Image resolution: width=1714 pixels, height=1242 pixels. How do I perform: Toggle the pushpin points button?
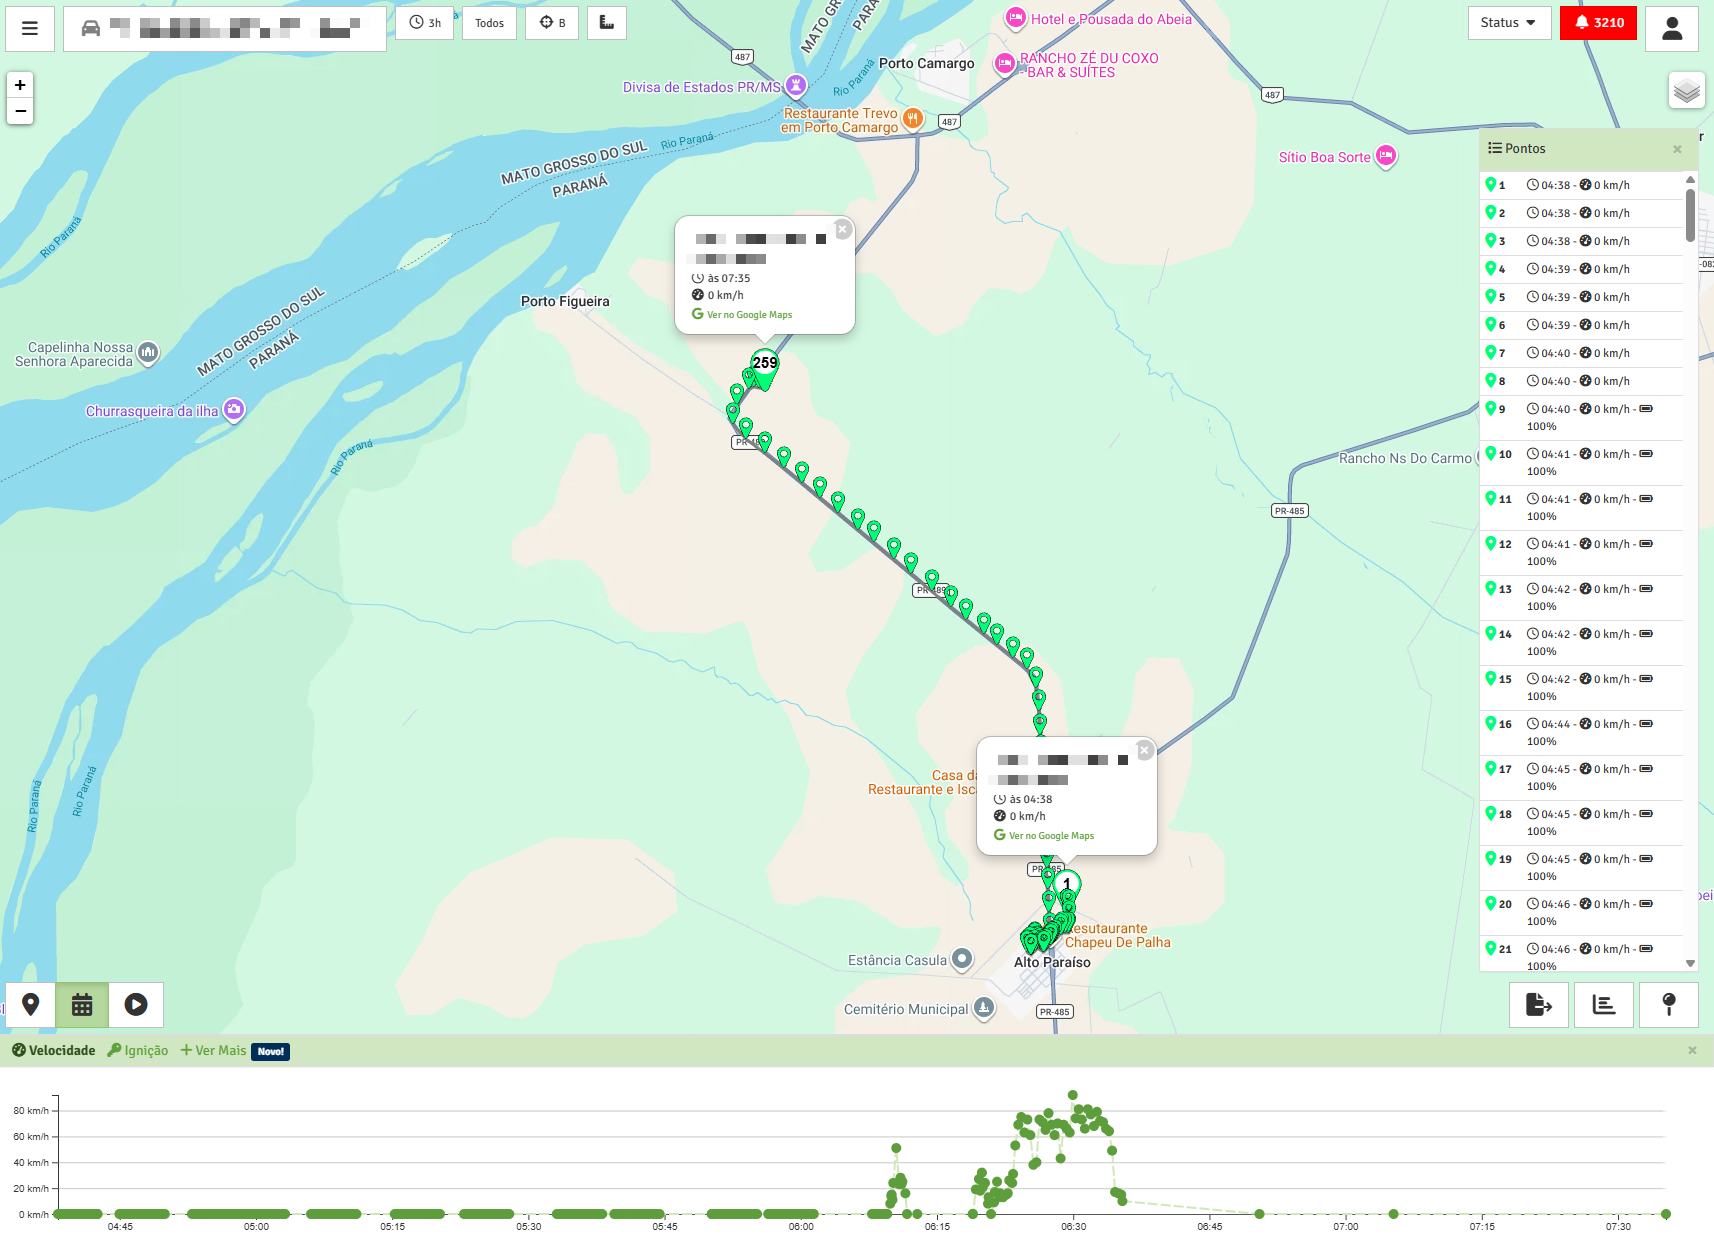click(x=1669, y=1004)
